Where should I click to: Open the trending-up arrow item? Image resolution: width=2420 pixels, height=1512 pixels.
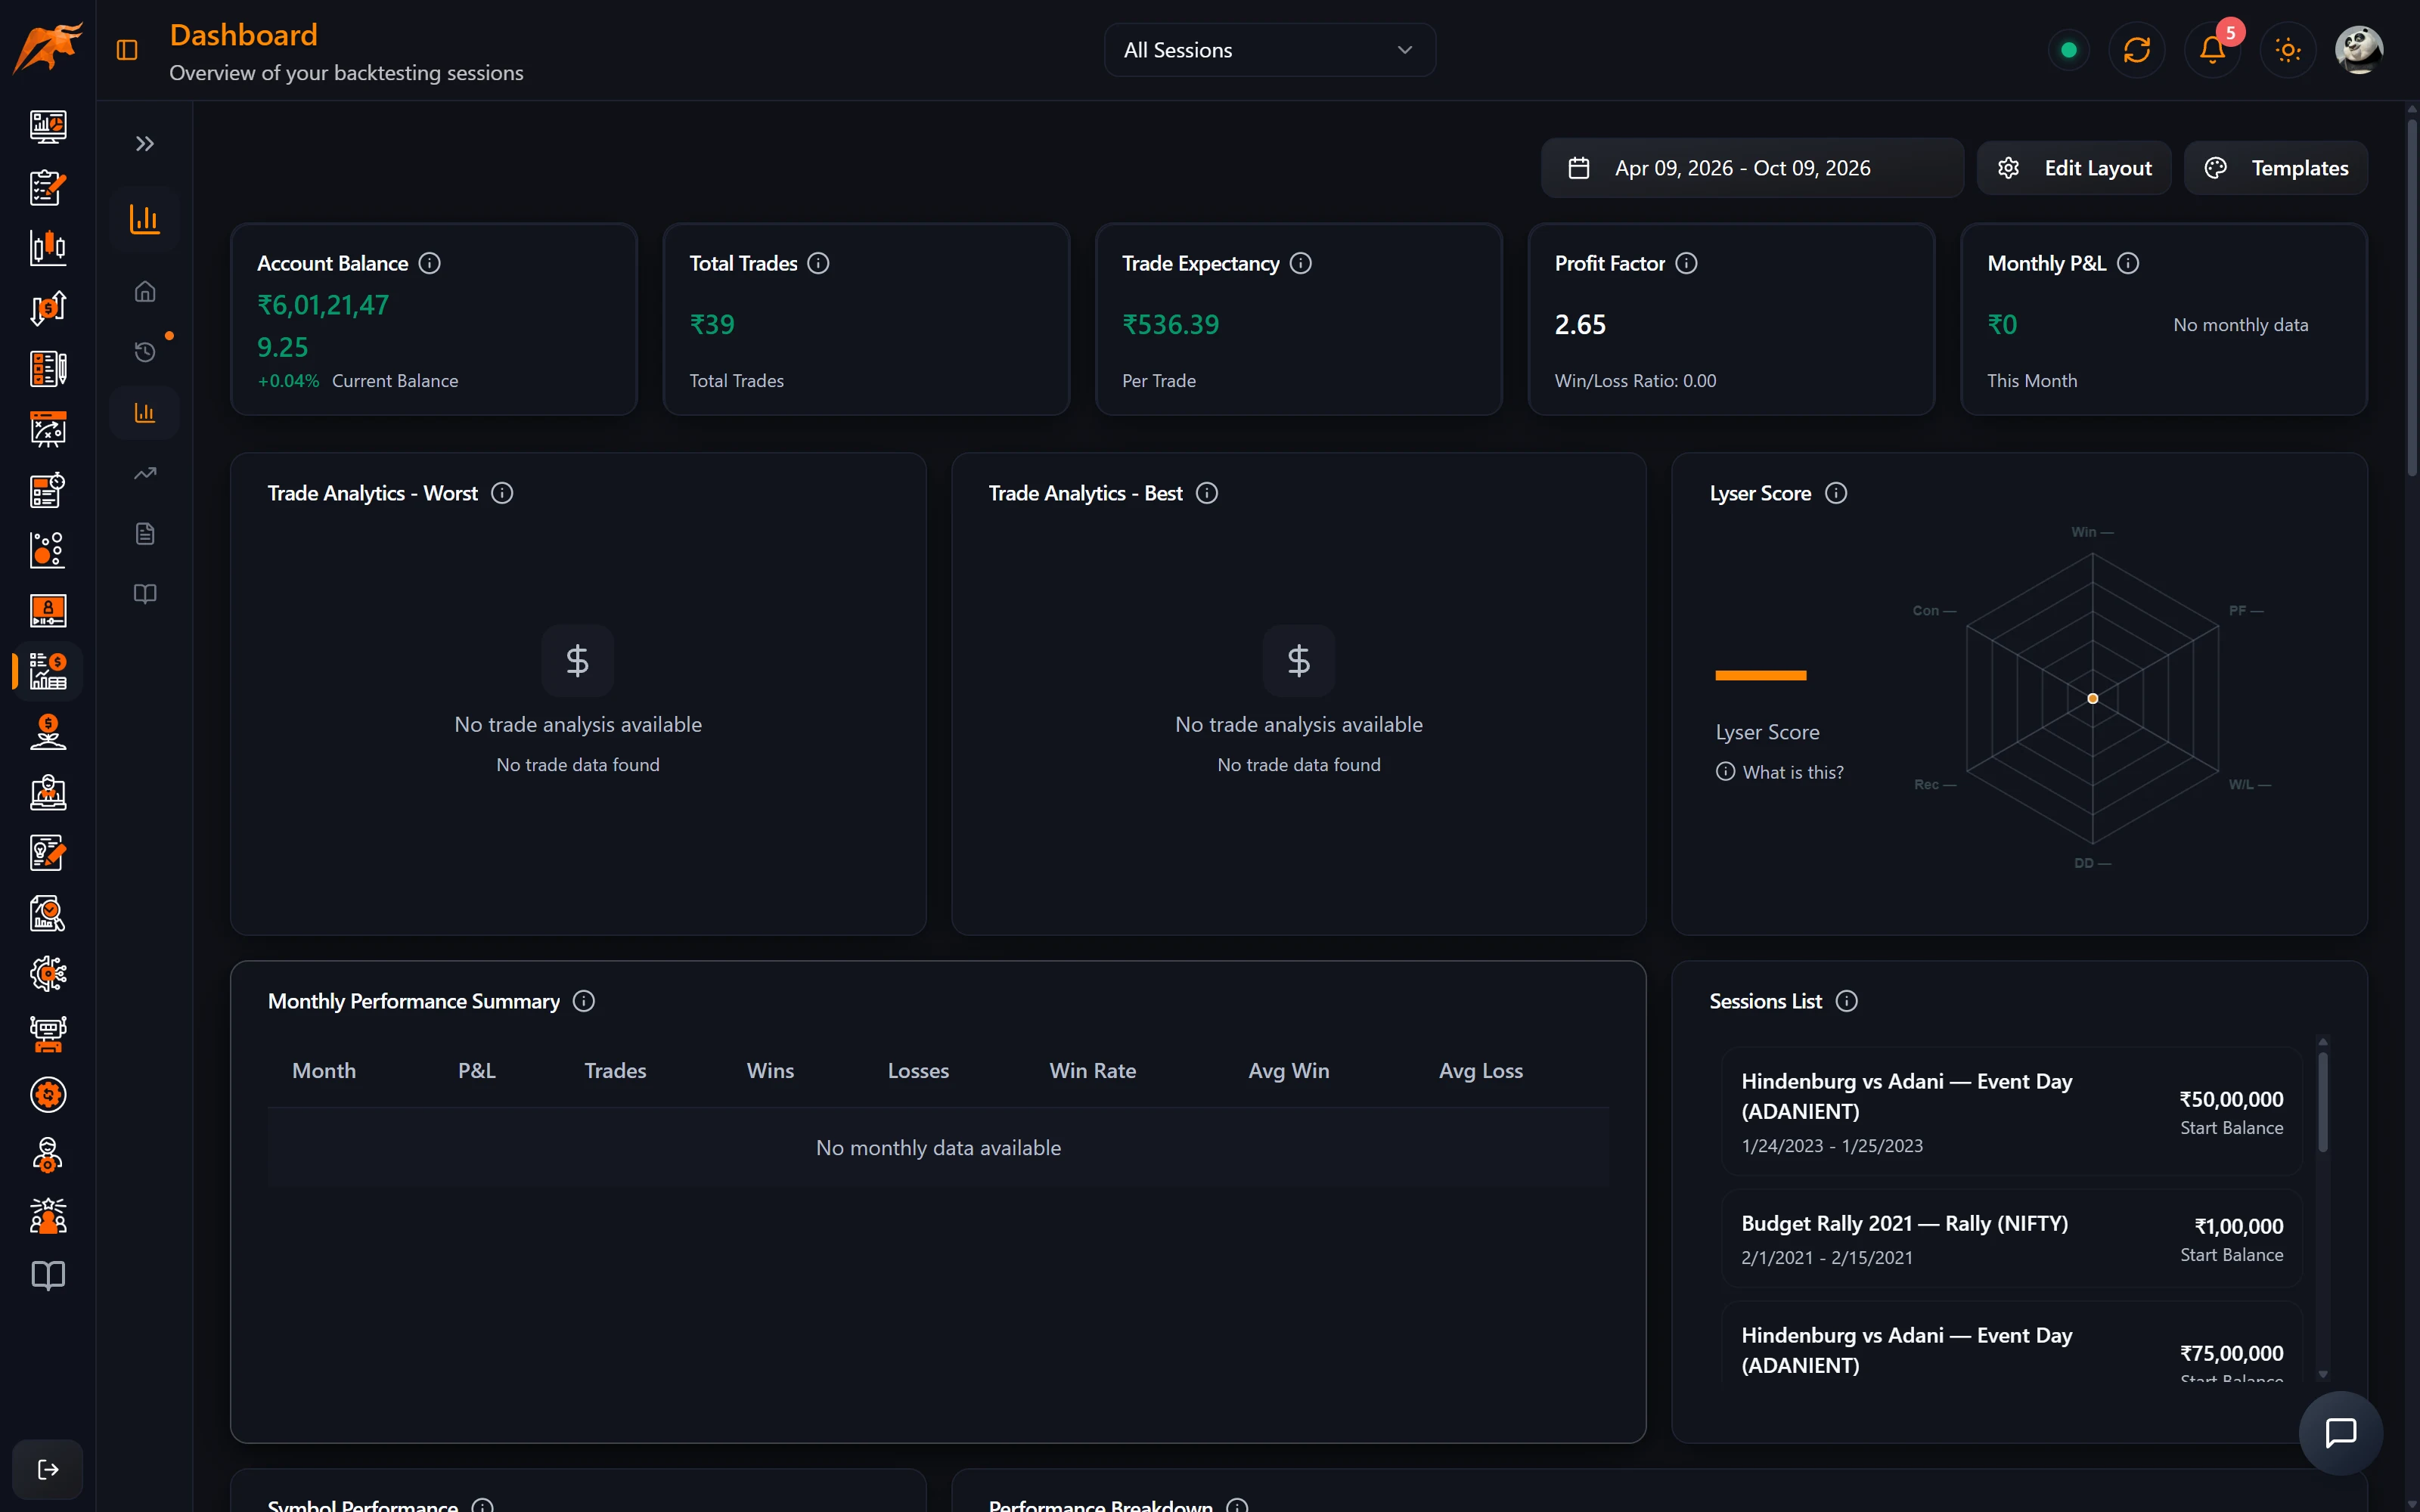pos(145,473)
